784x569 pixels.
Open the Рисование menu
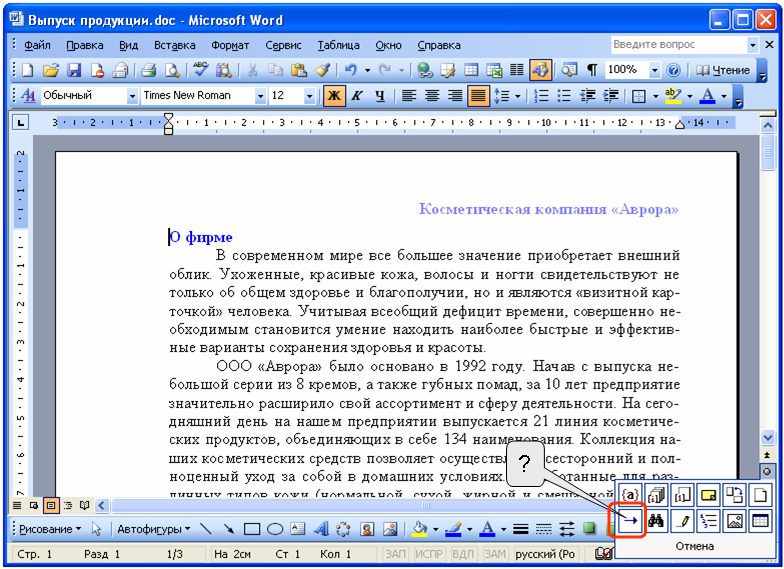50,529
